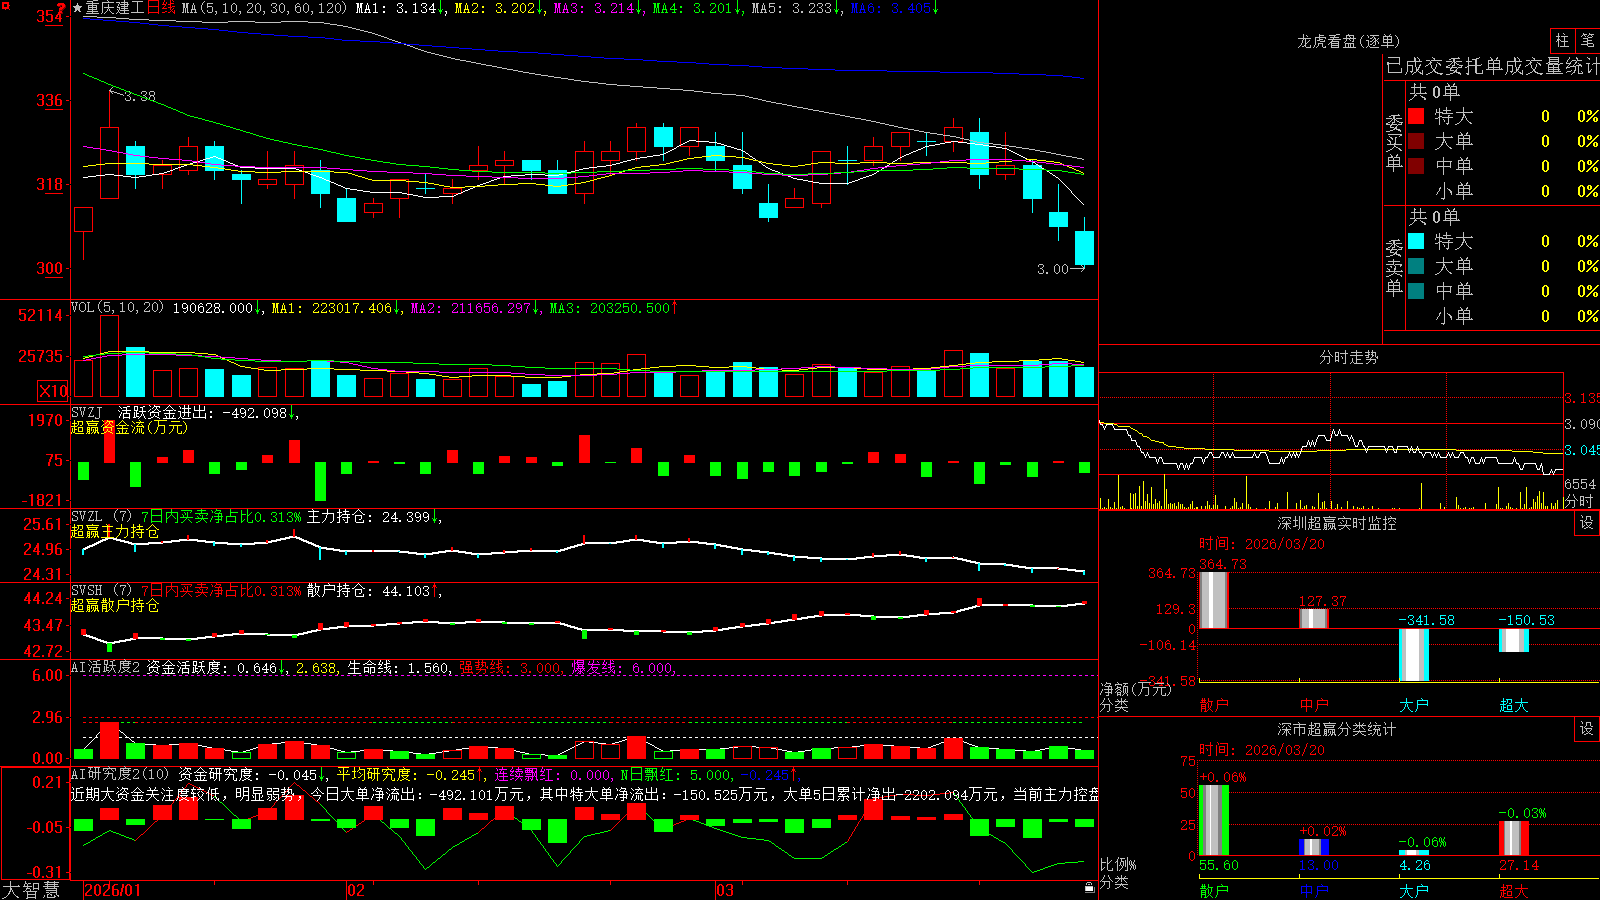The height and width of the screenshot is (900, 1600).
Task: Click the X10 volume scale box
Action: [53, 391]
